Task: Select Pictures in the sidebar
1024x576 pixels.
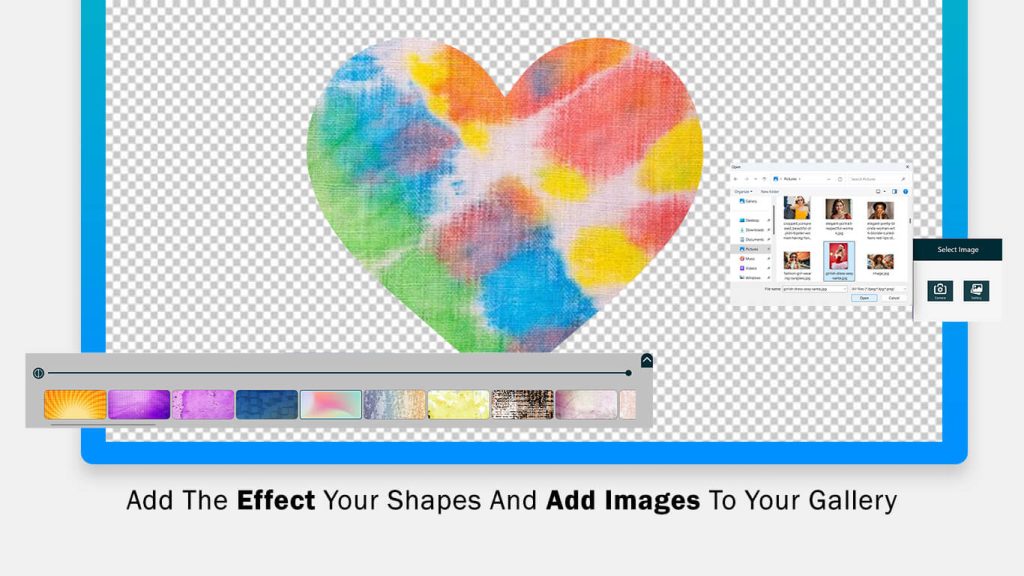Action: point(751,249)
